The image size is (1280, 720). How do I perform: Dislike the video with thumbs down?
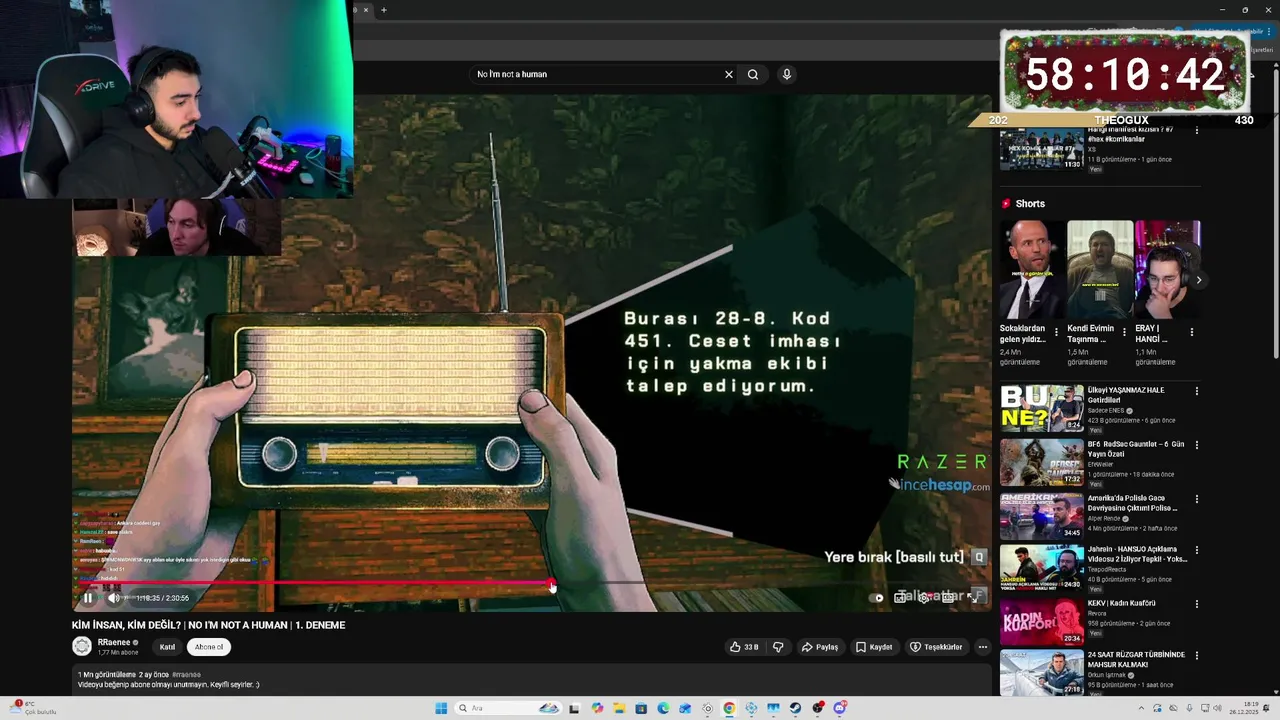click(x=778, y=647)
